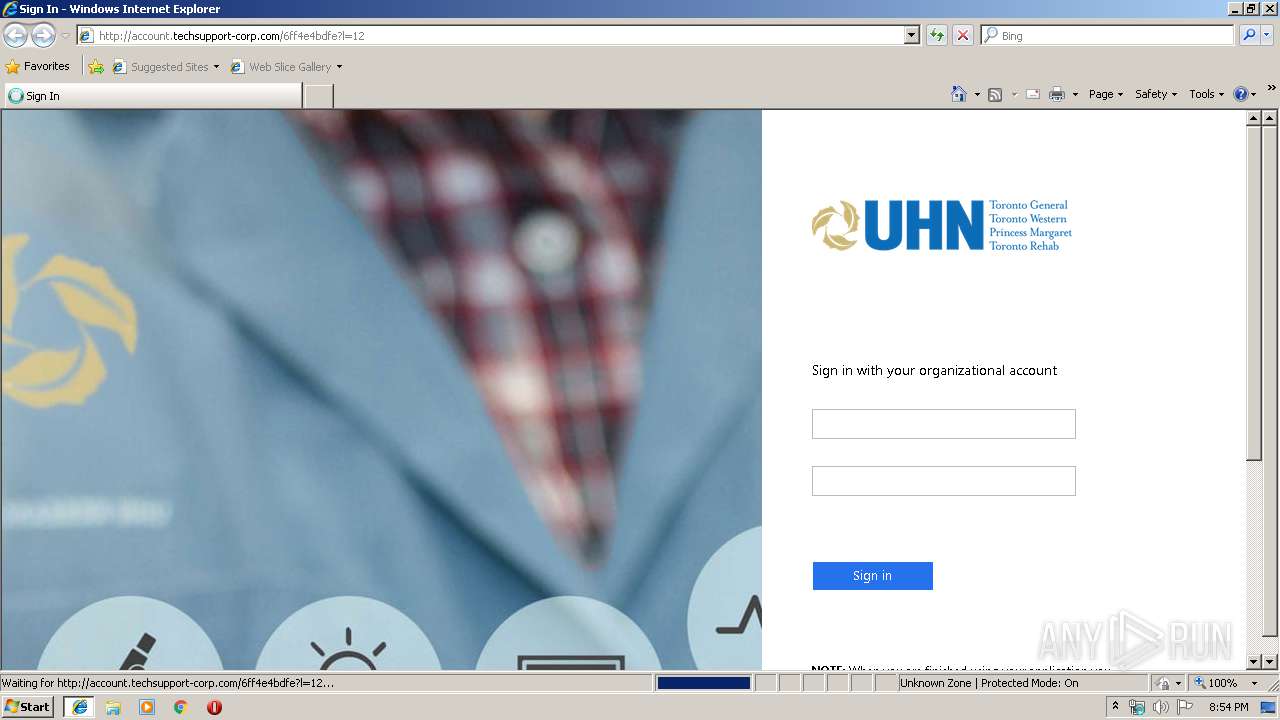
Task: Open Google Chrome from the taskbar
Action: click(x=181, y=707)
